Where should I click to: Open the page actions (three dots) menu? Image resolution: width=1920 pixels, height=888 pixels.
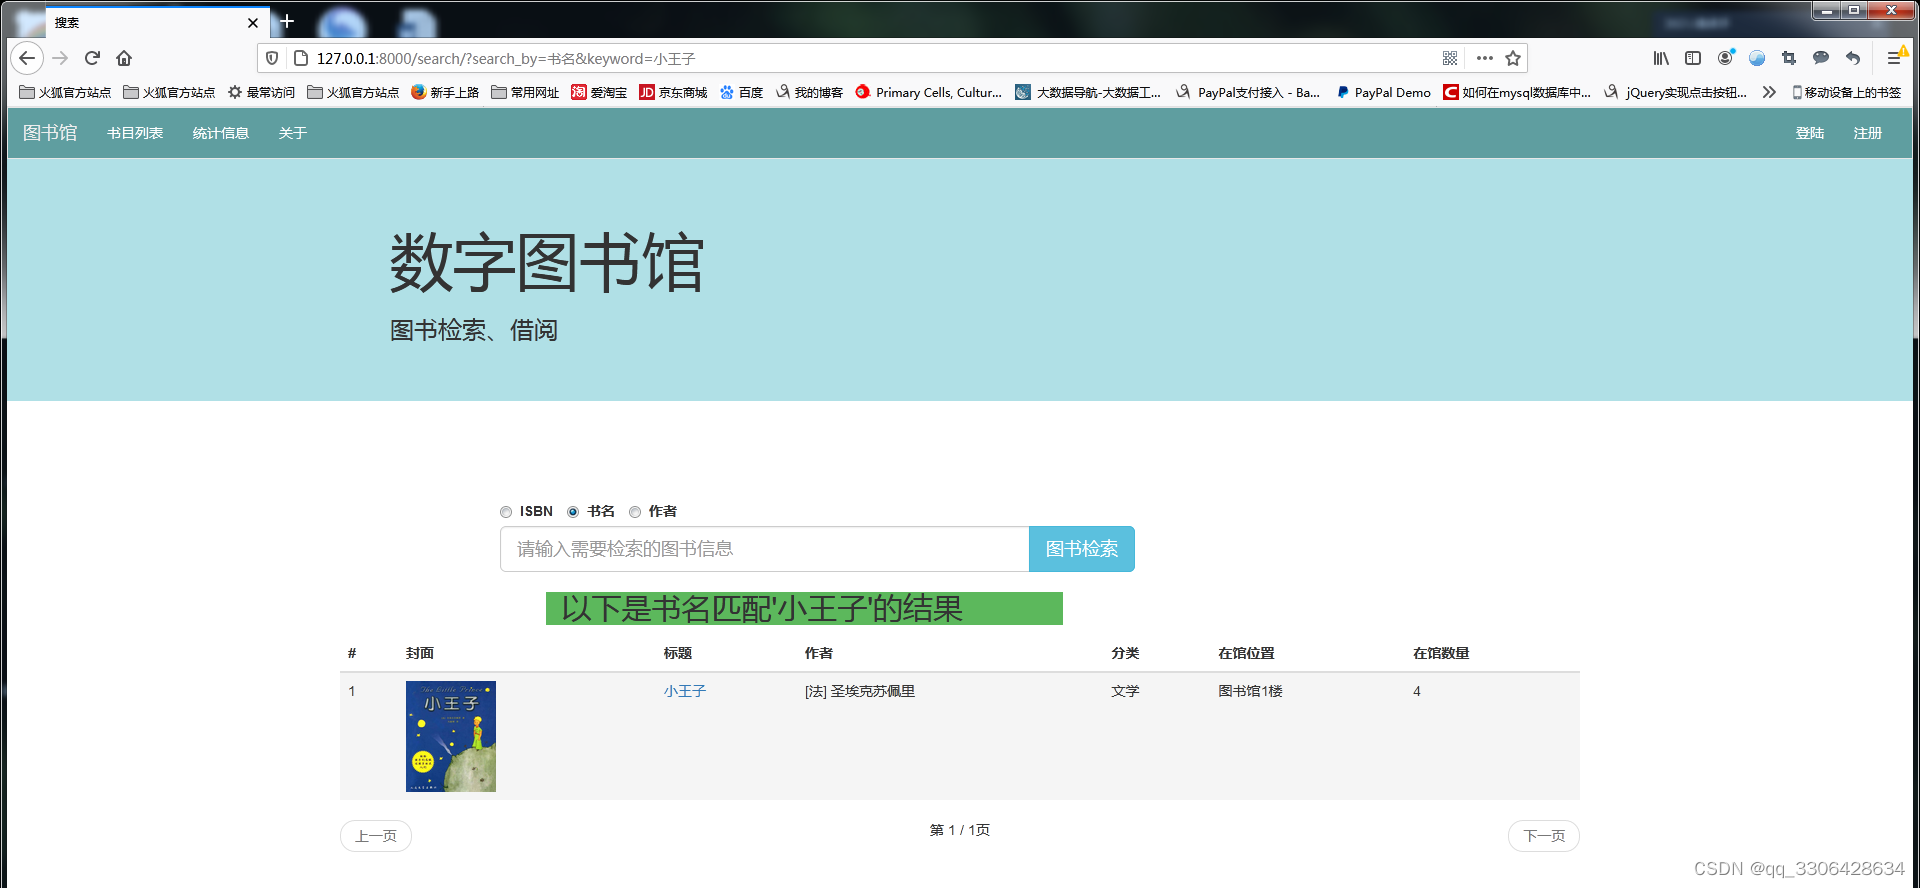point(1485,58)
